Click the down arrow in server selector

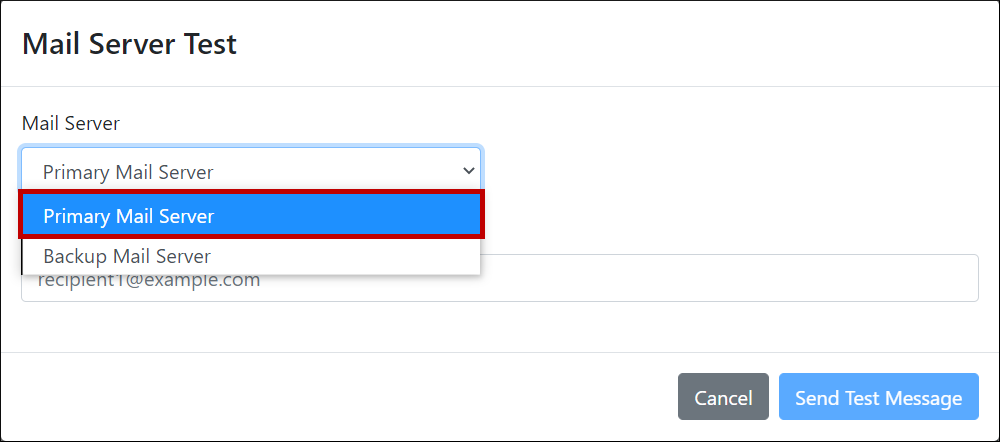click(x=468, y=170)
